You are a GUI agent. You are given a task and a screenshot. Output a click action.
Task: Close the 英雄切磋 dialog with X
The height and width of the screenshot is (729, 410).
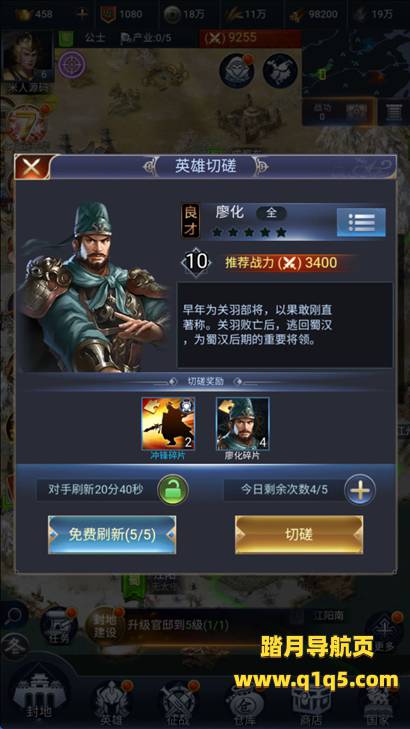tap(31, 167)
